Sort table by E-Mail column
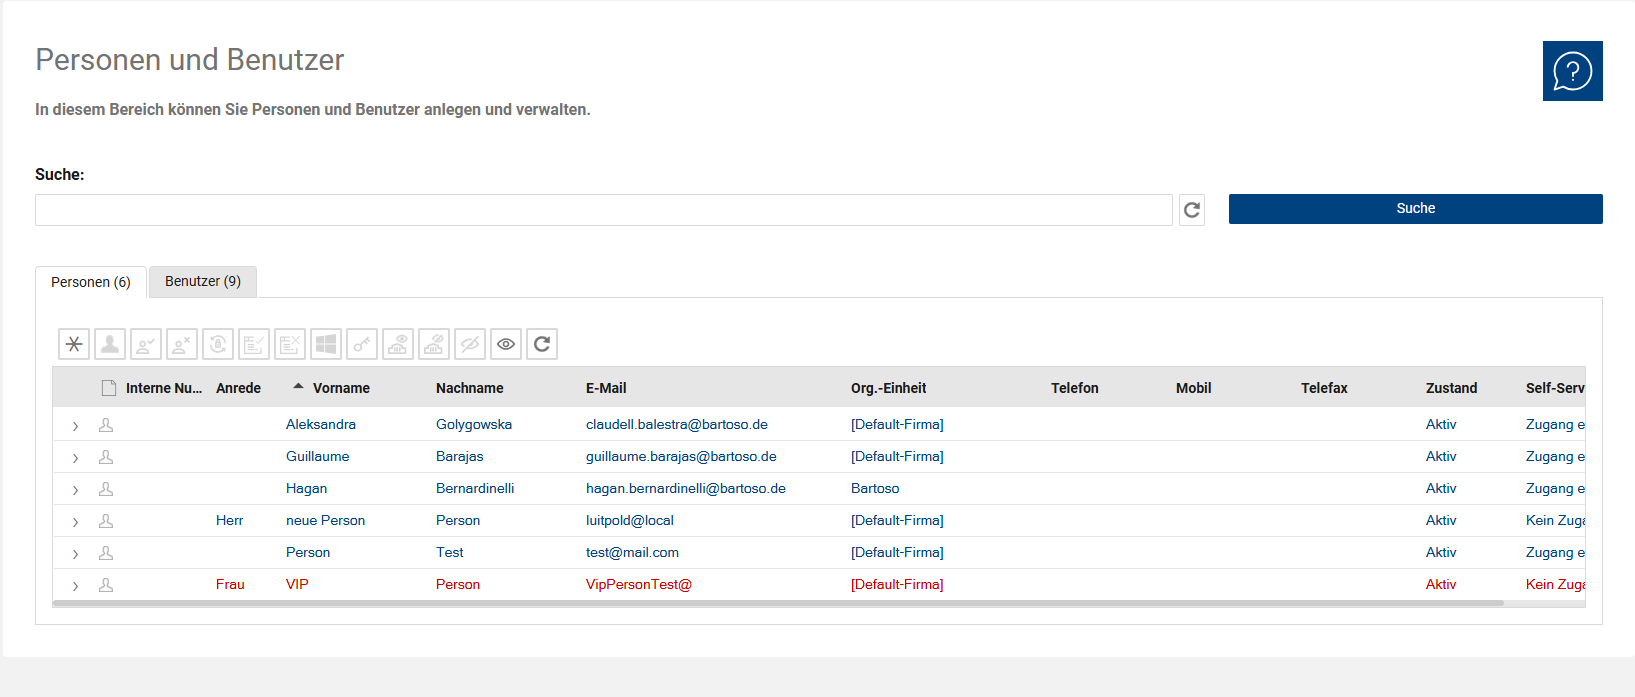The image size is (1635, 697). point(606,388)
